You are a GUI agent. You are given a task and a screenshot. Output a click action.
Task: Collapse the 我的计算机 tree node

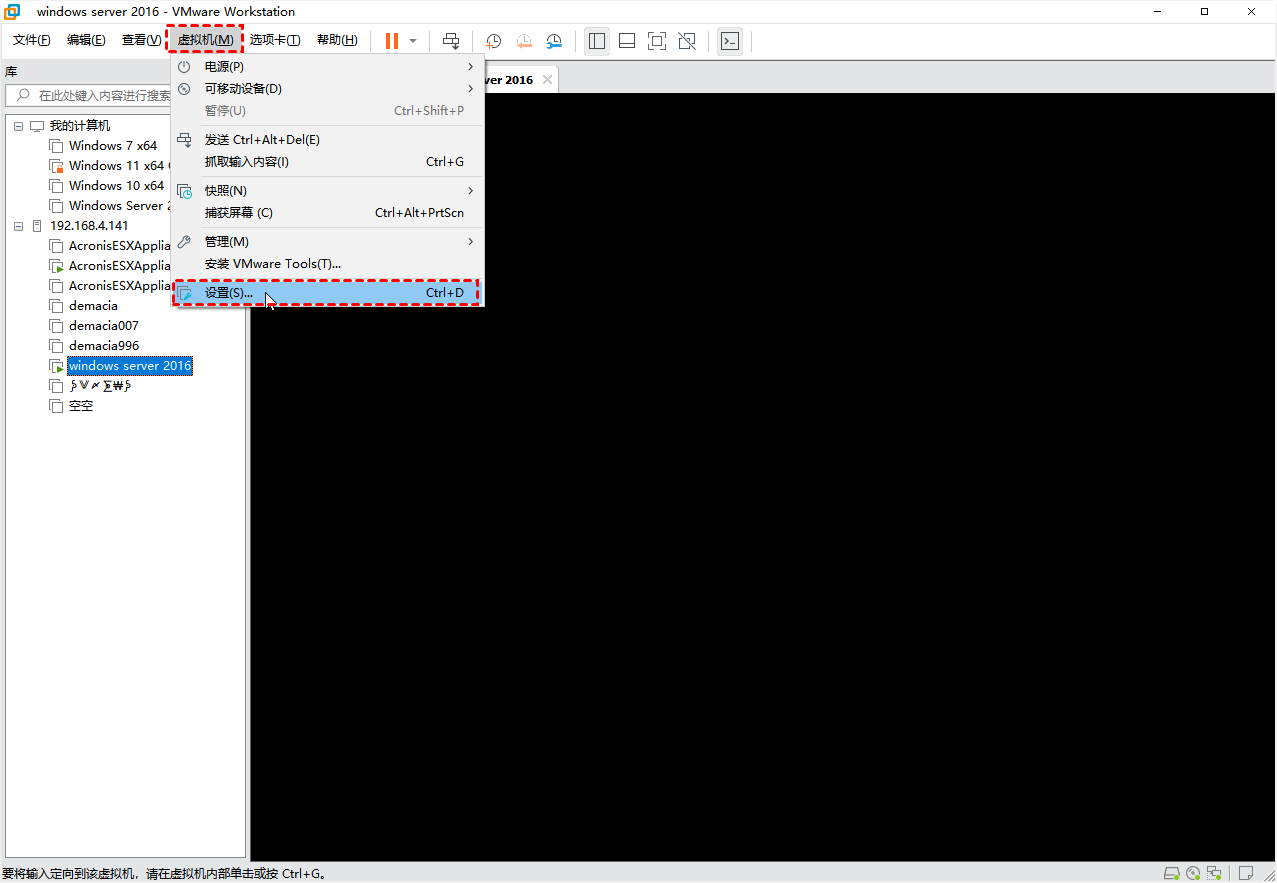pos(18,126)
